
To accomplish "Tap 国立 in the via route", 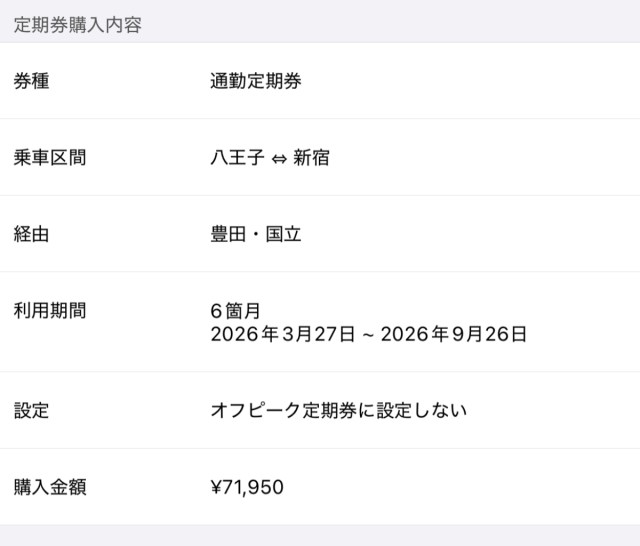I will 283,235.
